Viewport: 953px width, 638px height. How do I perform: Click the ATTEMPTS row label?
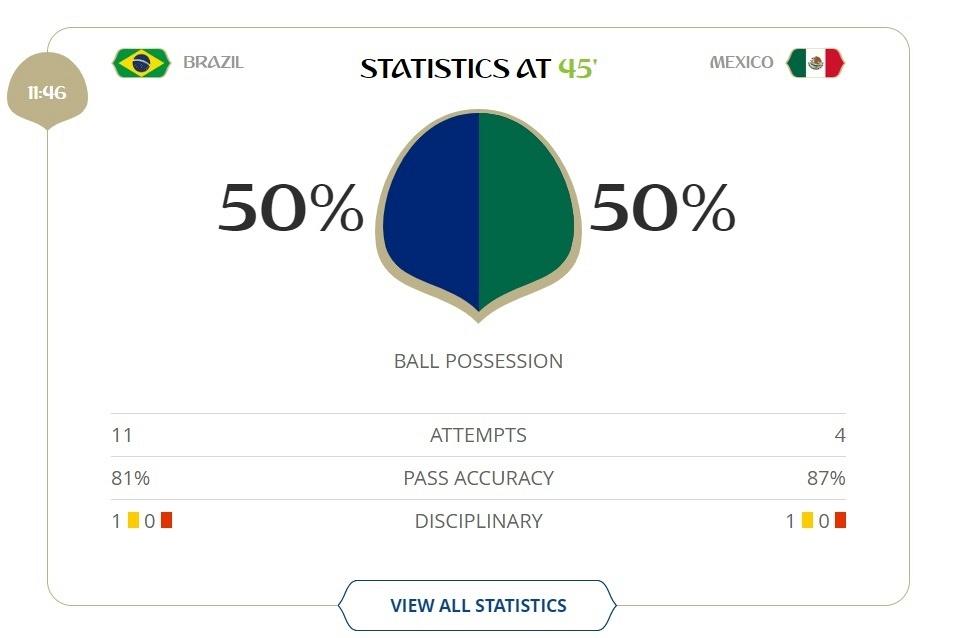[x=478, y=435]
